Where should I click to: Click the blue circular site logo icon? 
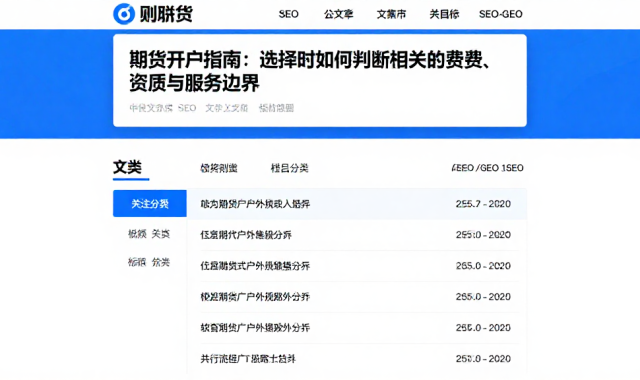(124, 14)
